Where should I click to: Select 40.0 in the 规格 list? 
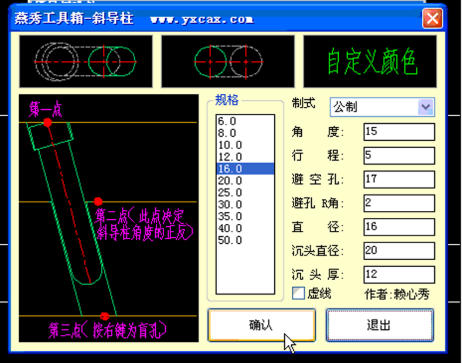(x=245, y=228)
